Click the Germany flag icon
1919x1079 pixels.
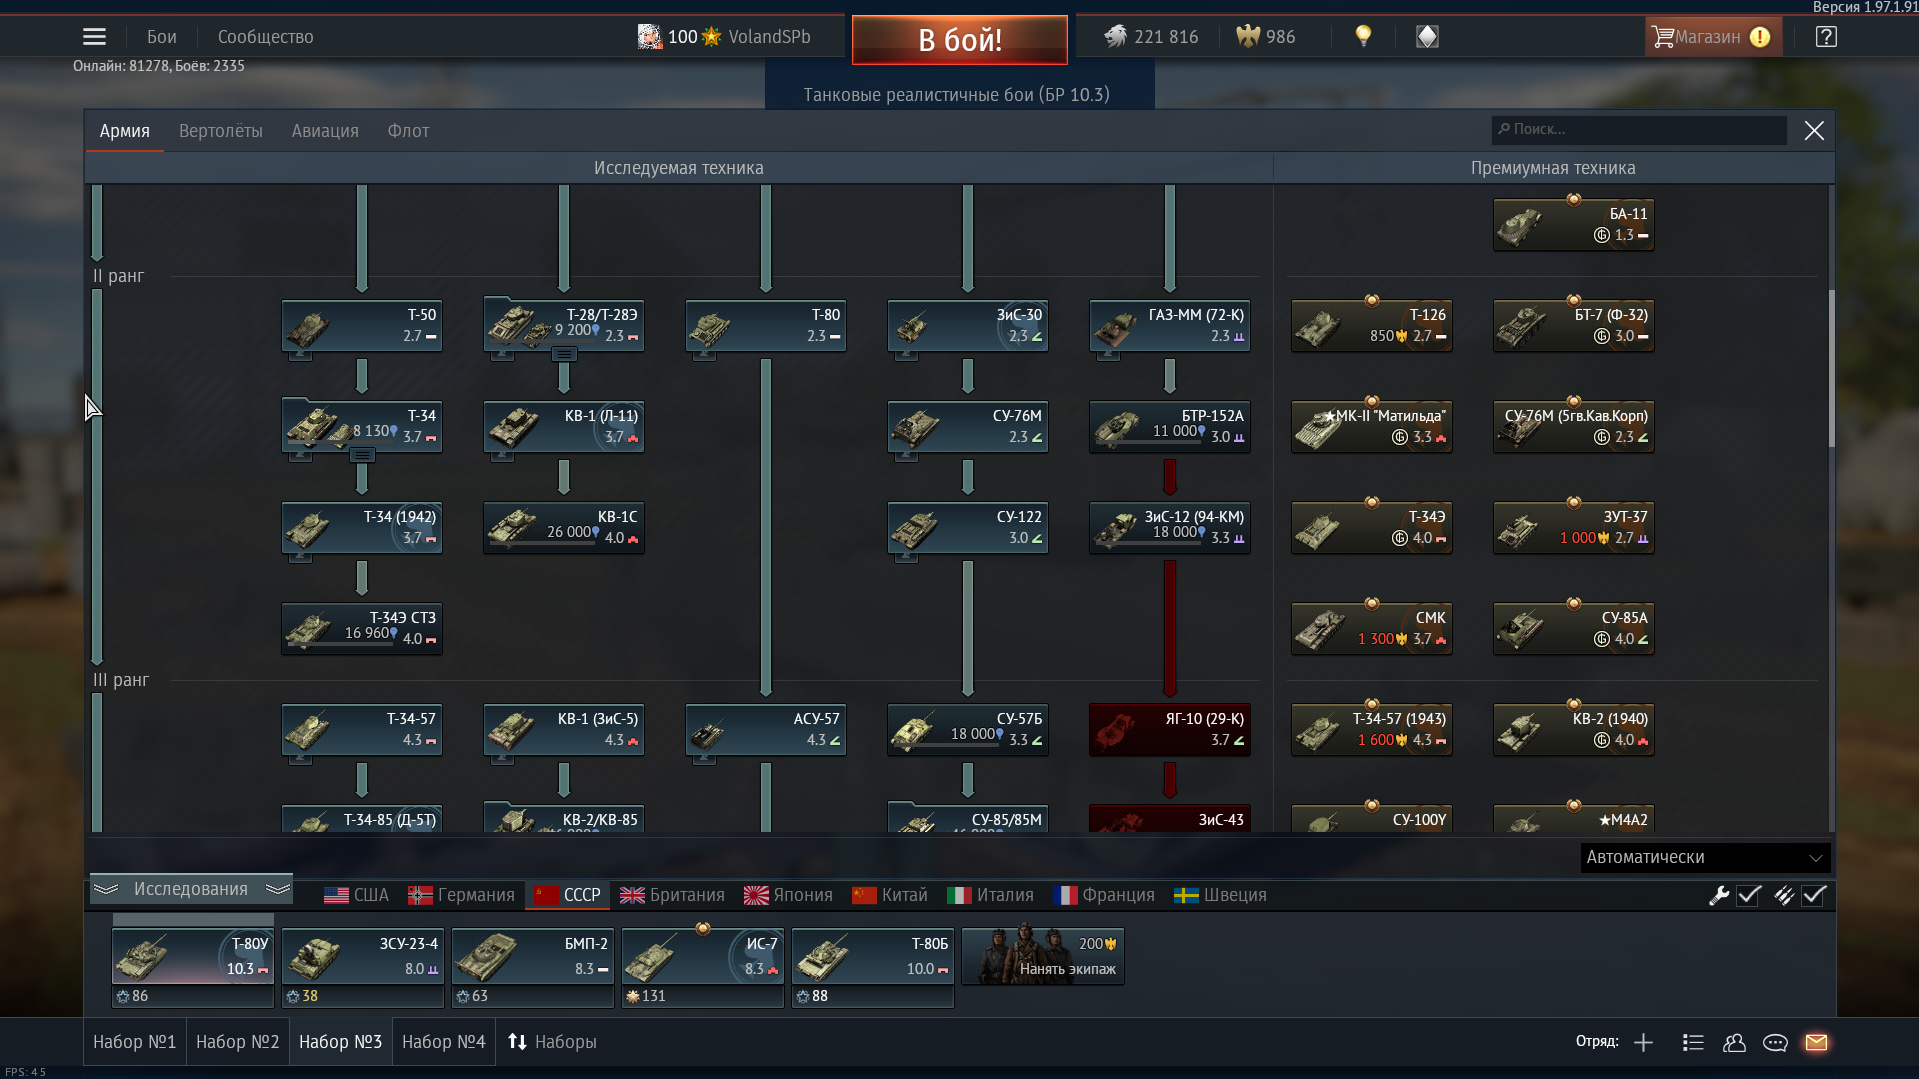click(x=420, y=895)
